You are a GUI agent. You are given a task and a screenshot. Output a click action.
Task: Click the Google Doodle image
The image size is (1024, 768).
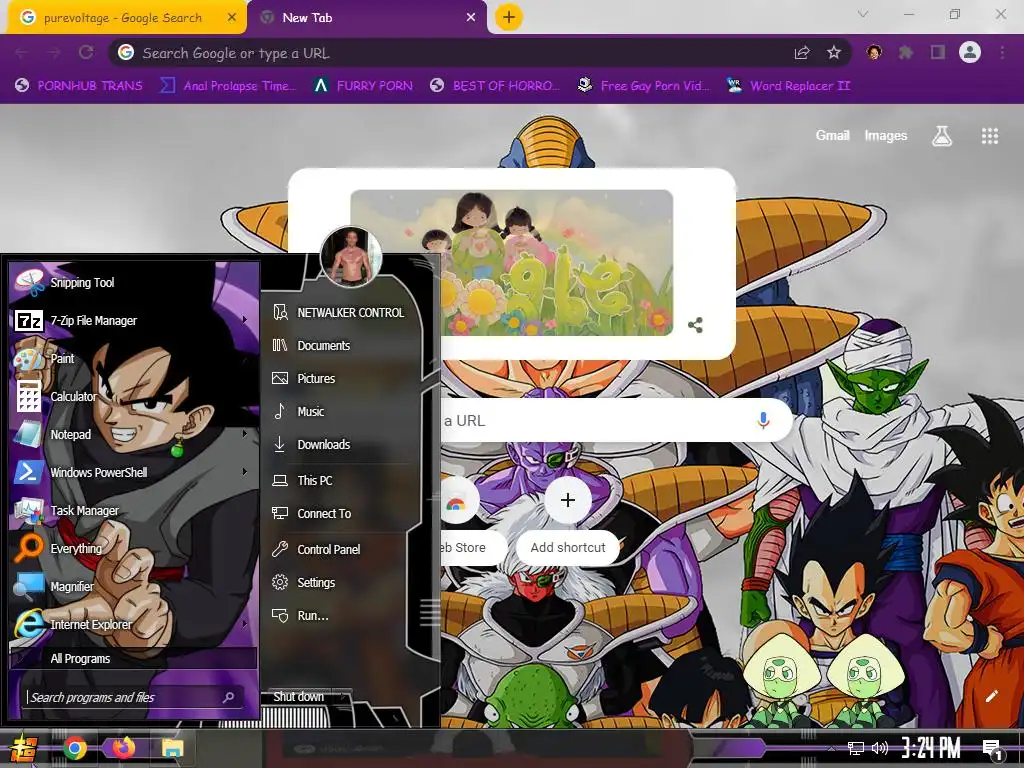click(x=511, y=263)
